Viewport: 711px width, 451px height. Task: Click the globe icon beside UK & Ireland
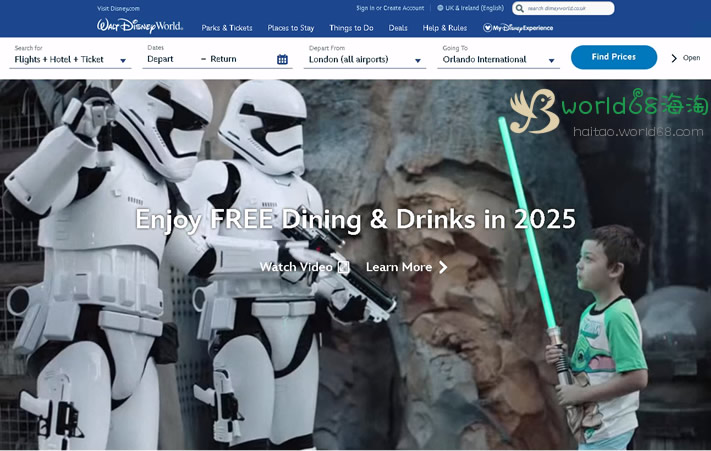pyautogui.click(x=440, y=8)
